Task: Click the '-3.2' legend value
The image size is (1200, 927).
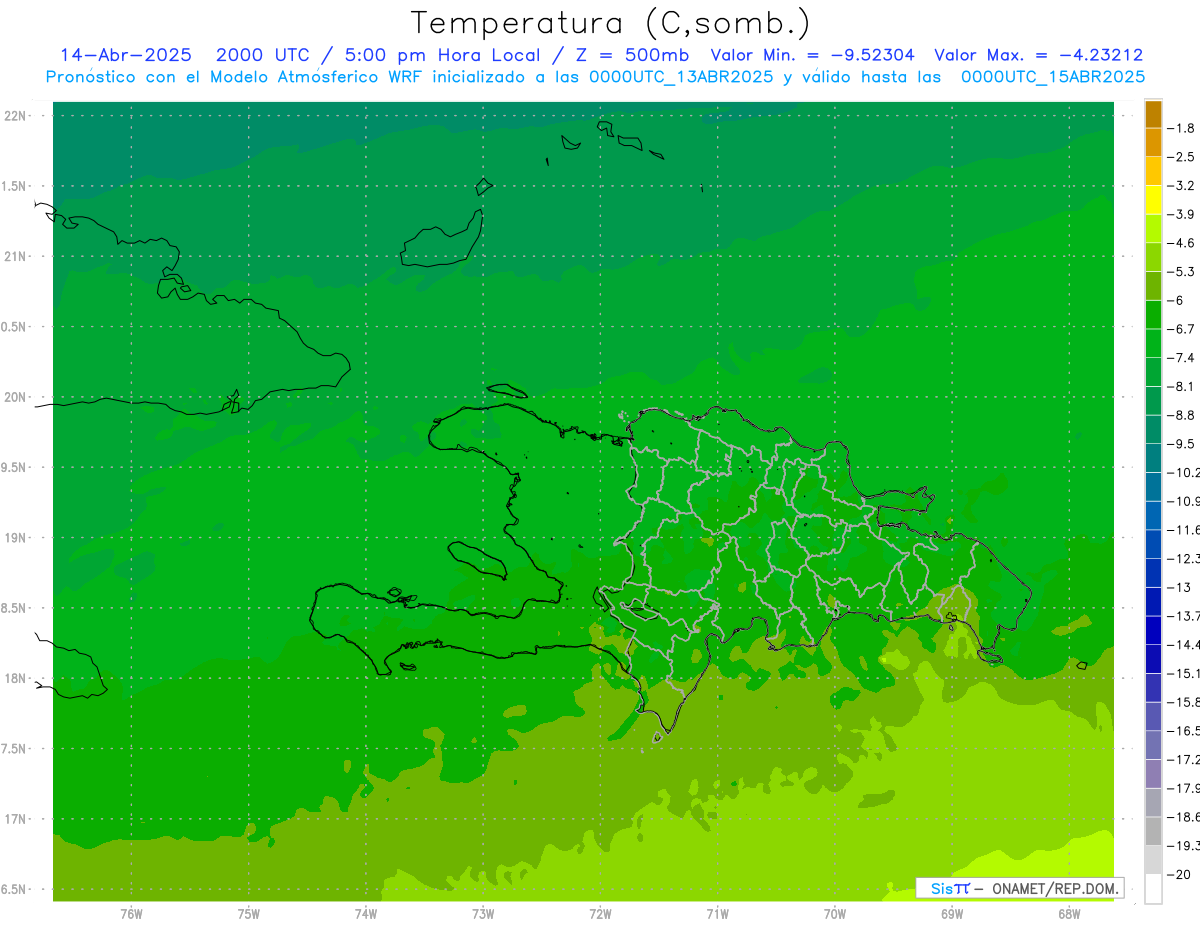Action: pos(1182,185)
